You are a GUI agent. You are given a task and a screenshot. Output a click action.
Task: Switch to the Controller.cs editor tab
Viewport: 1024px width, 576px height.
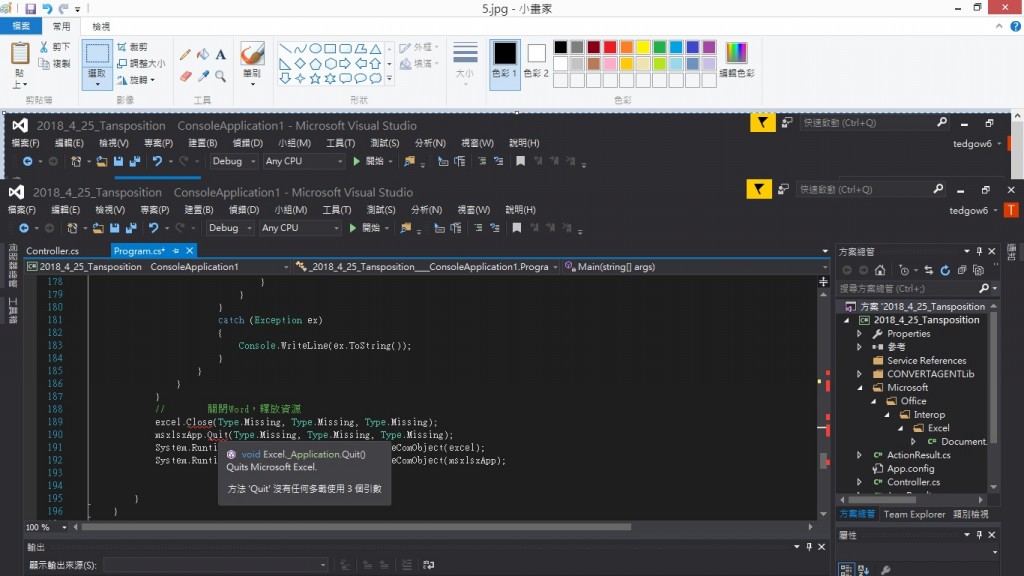[x=52, y=251]
